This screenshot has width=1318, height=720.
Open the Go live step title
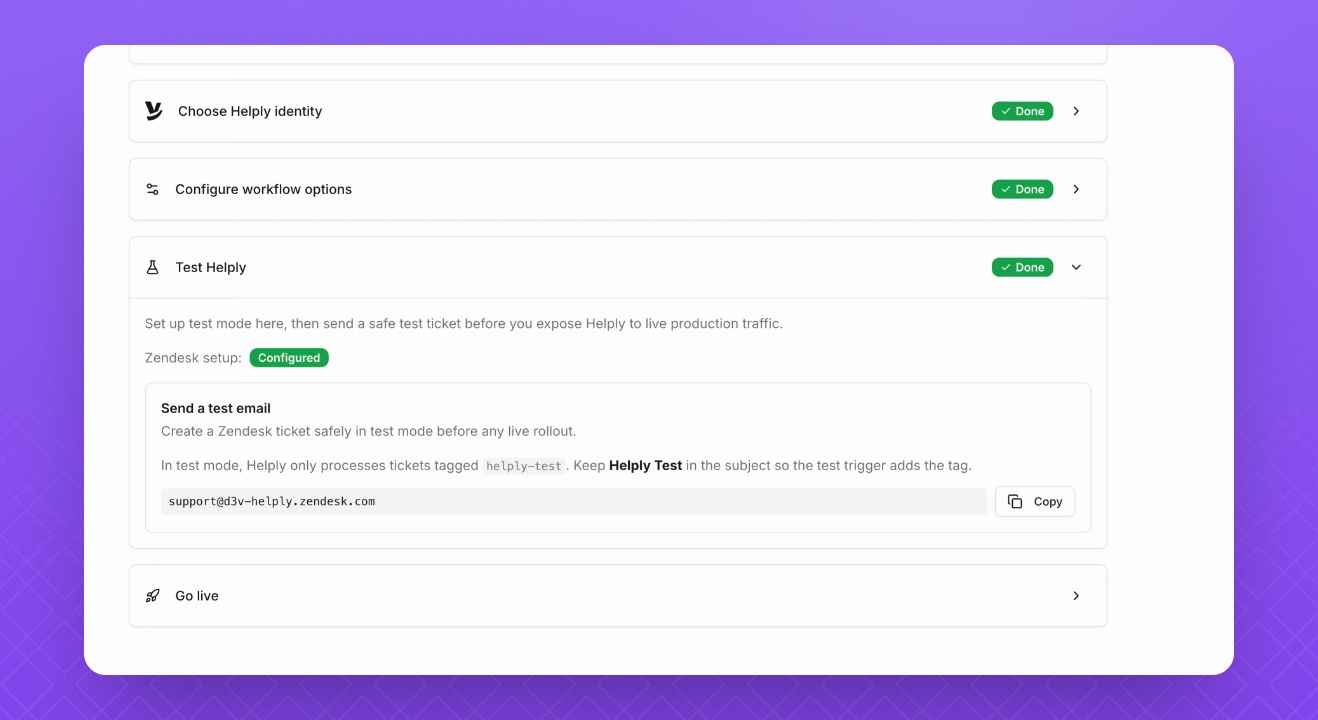pyautogui.click(x=197, y=596)
